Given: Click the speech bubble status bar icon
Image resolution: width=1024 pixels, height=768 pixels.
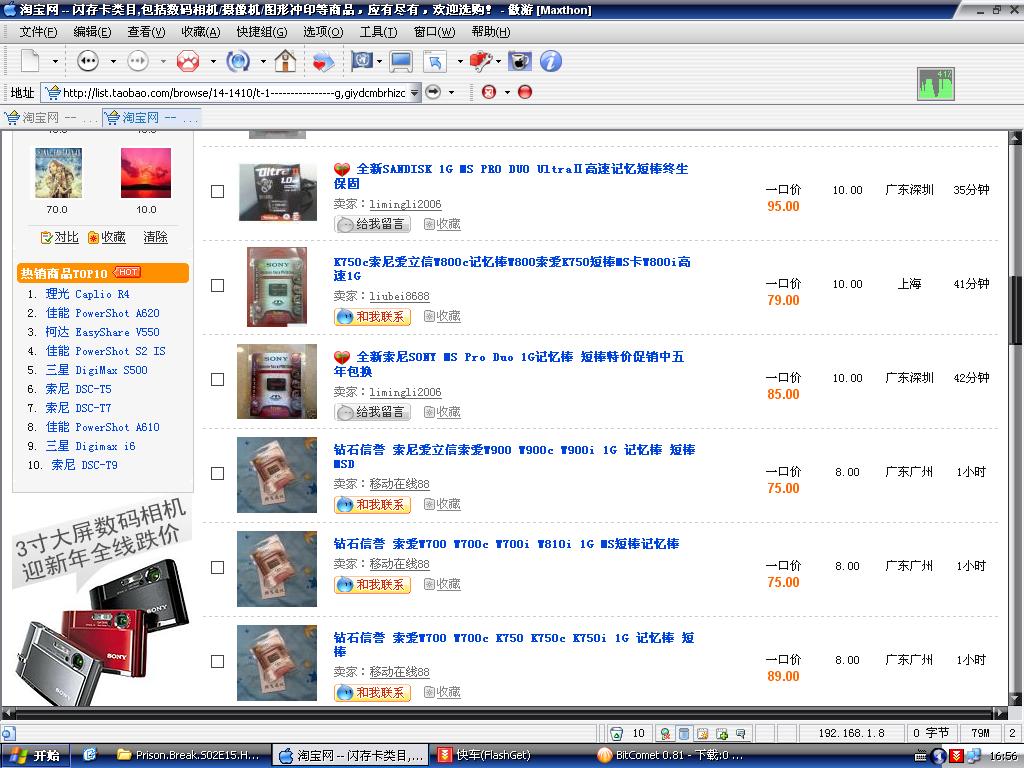Looking at the screenshot, I should pyautogui.click(x=741, y=733).
